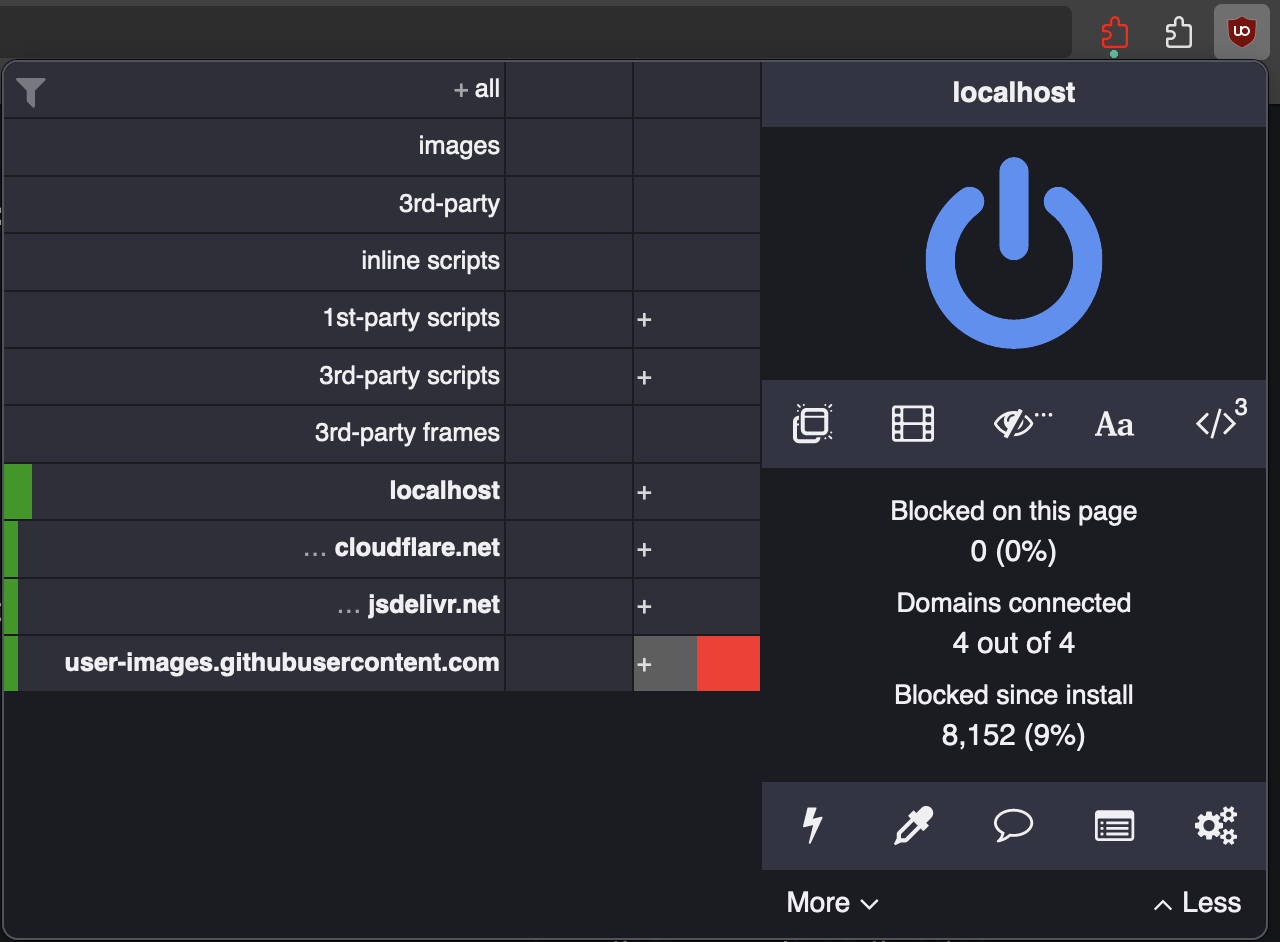
Task: Toggle uBlock power button for localhost
Action: click(x=1013, y=253)
